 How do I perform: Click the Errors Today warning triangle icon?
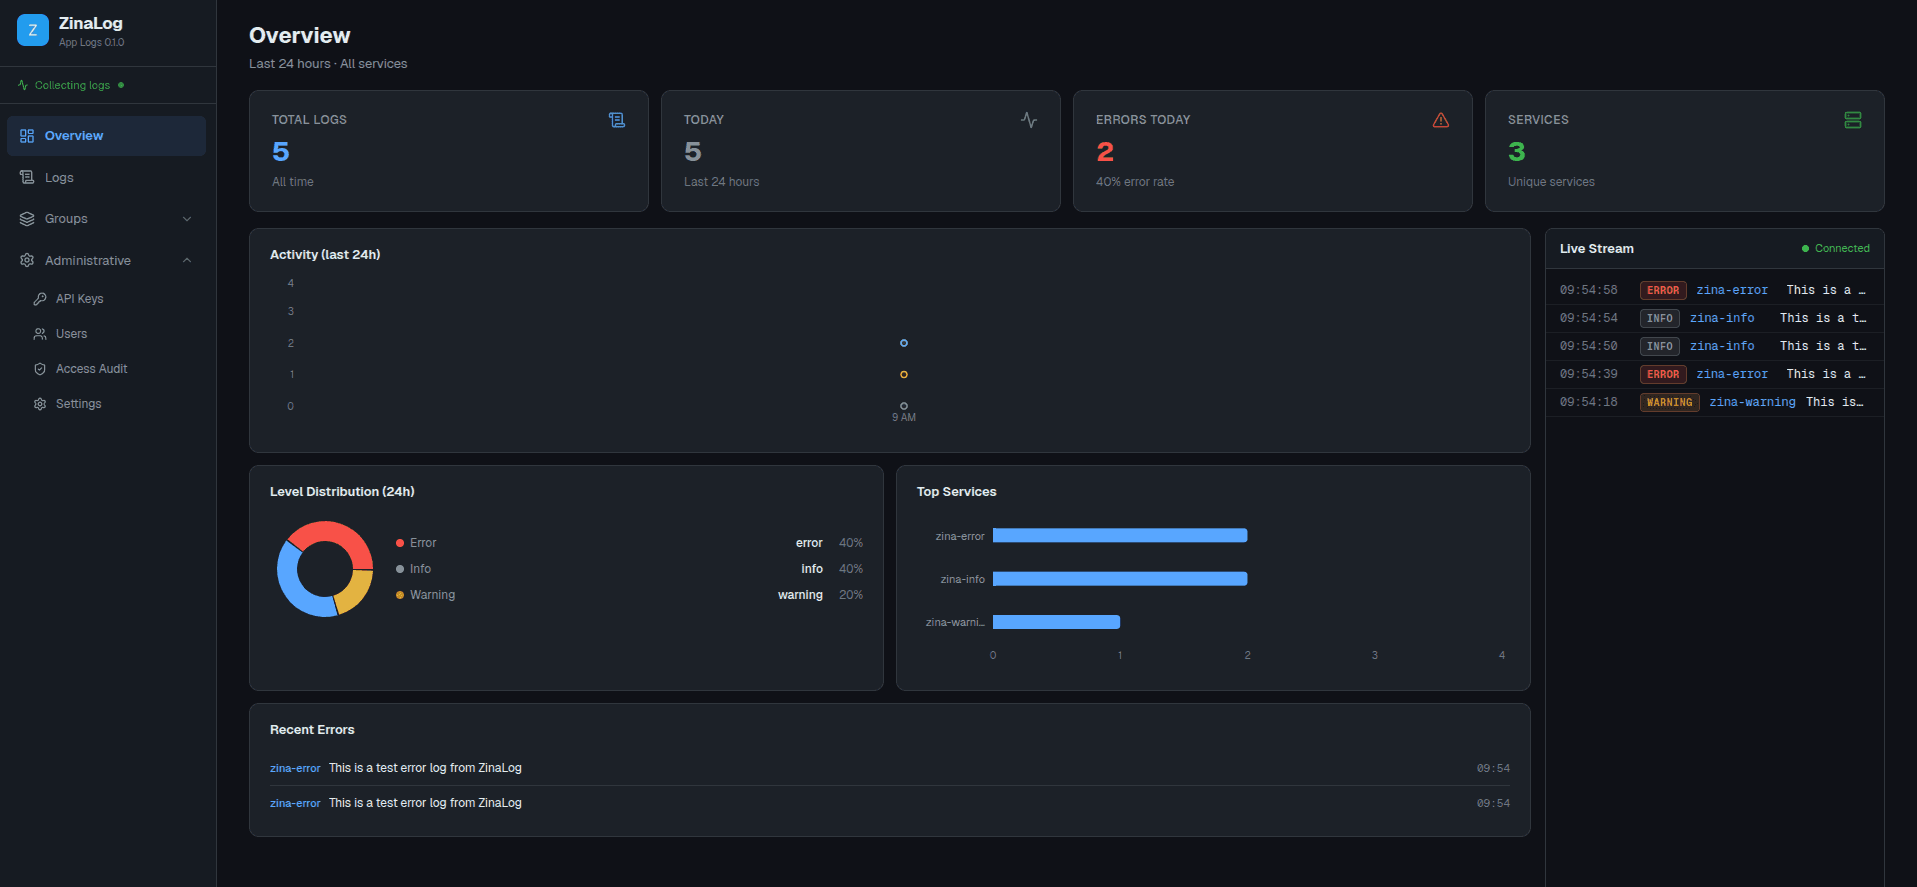coord(1441,120)
